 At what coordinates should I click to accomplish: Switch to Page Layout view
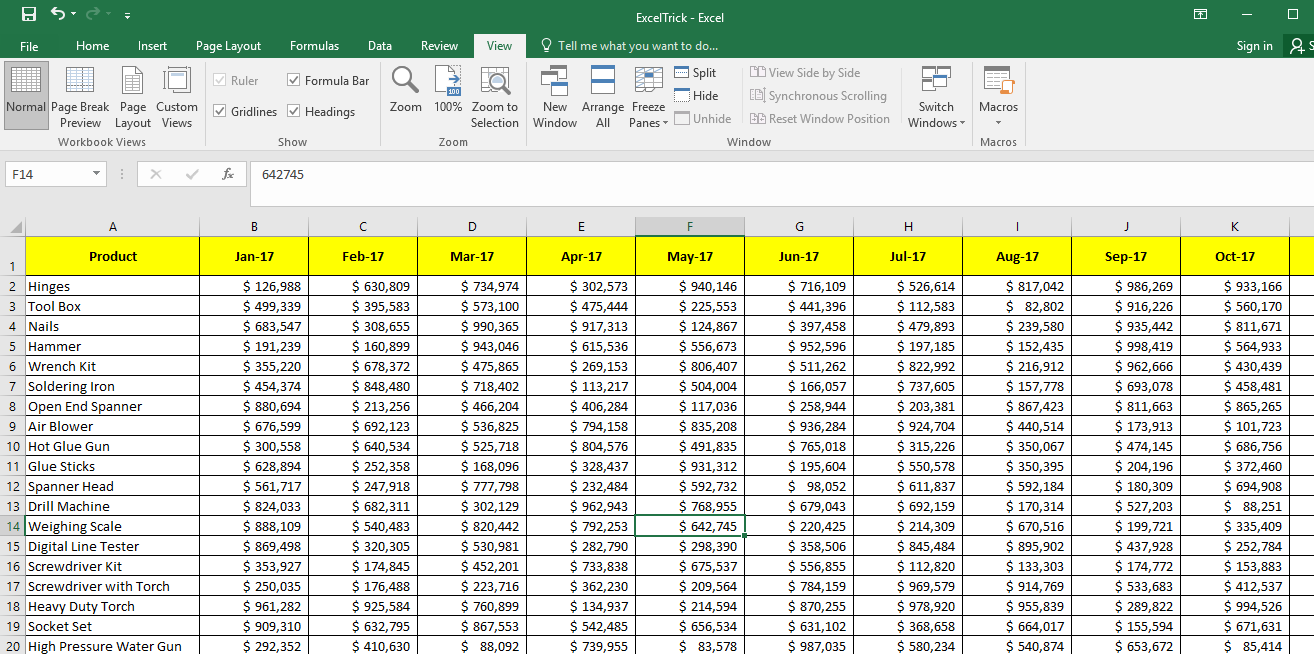[x=133, y=96]
